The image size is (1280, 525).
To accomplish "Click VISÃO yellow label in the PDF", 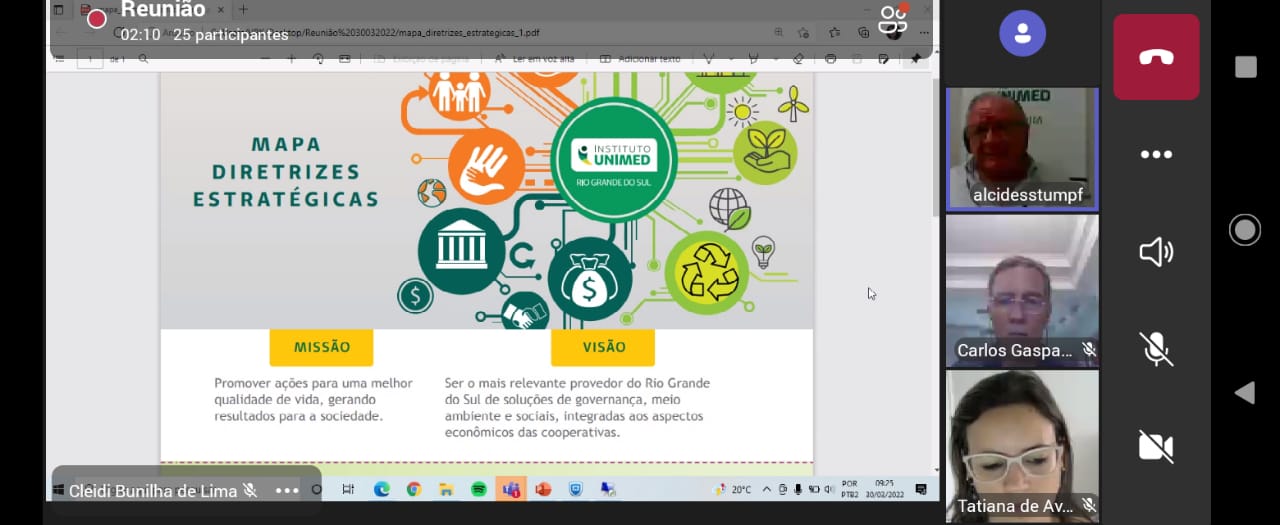I will click(x=603, y=347).
